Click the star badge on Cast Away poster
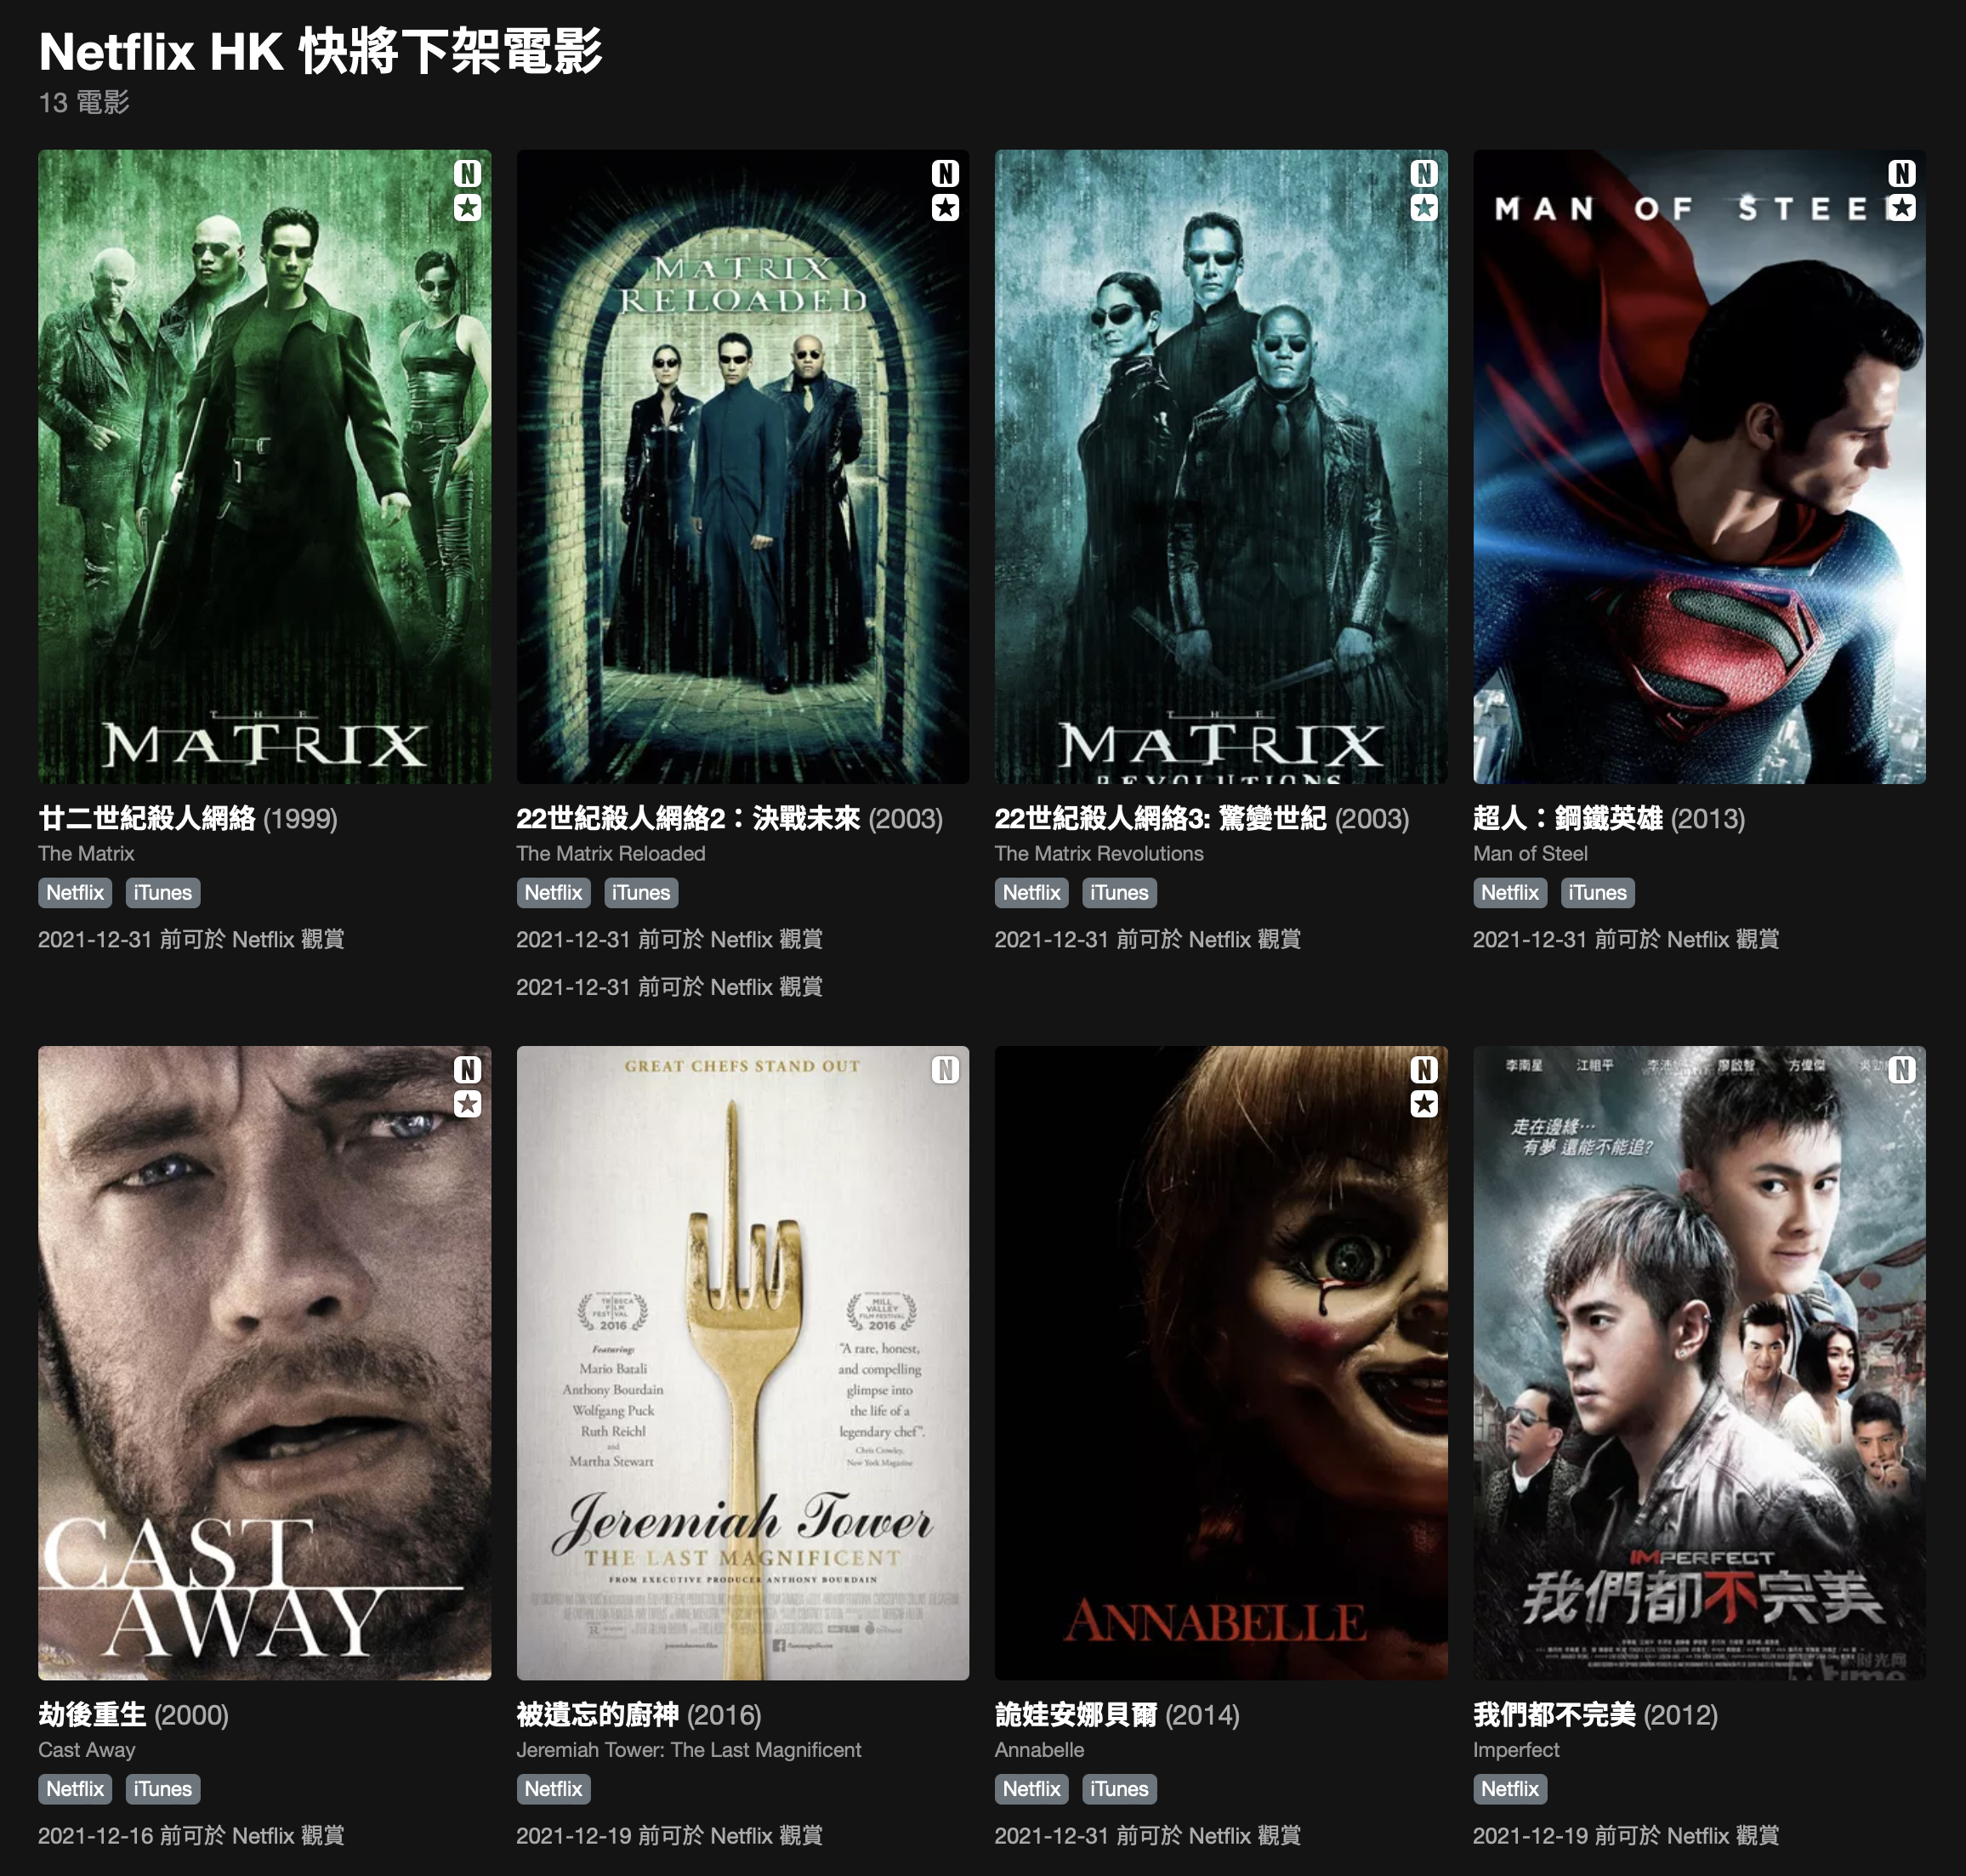 coord(467,1103)
